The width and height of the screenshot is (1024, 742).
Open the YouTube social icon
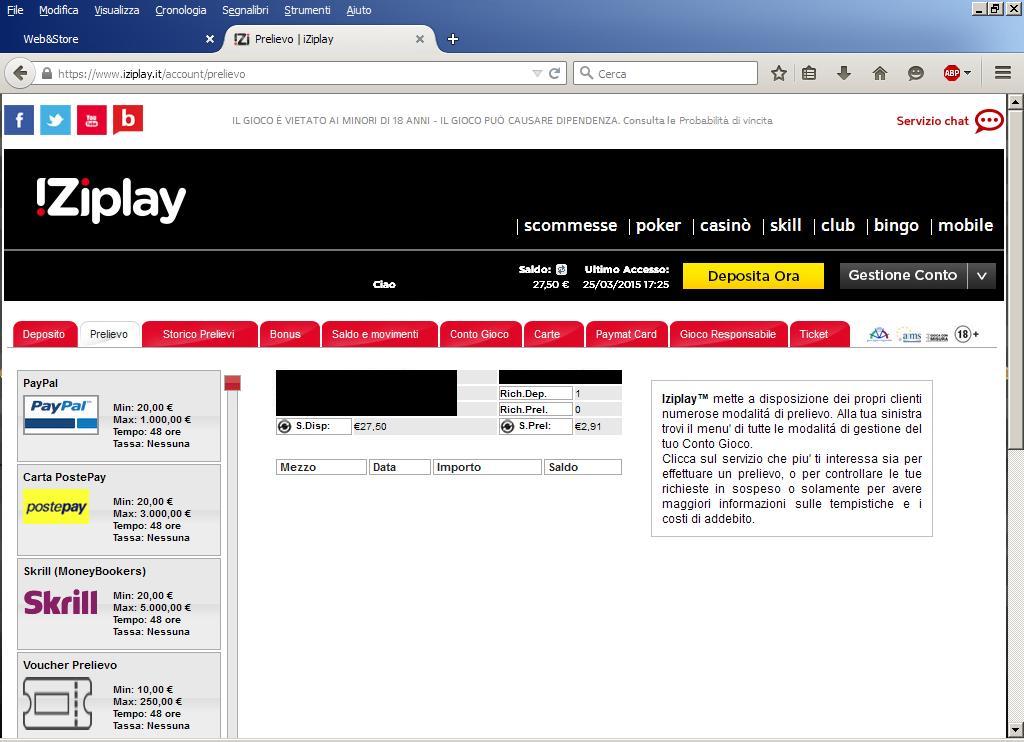click(91, 120)
